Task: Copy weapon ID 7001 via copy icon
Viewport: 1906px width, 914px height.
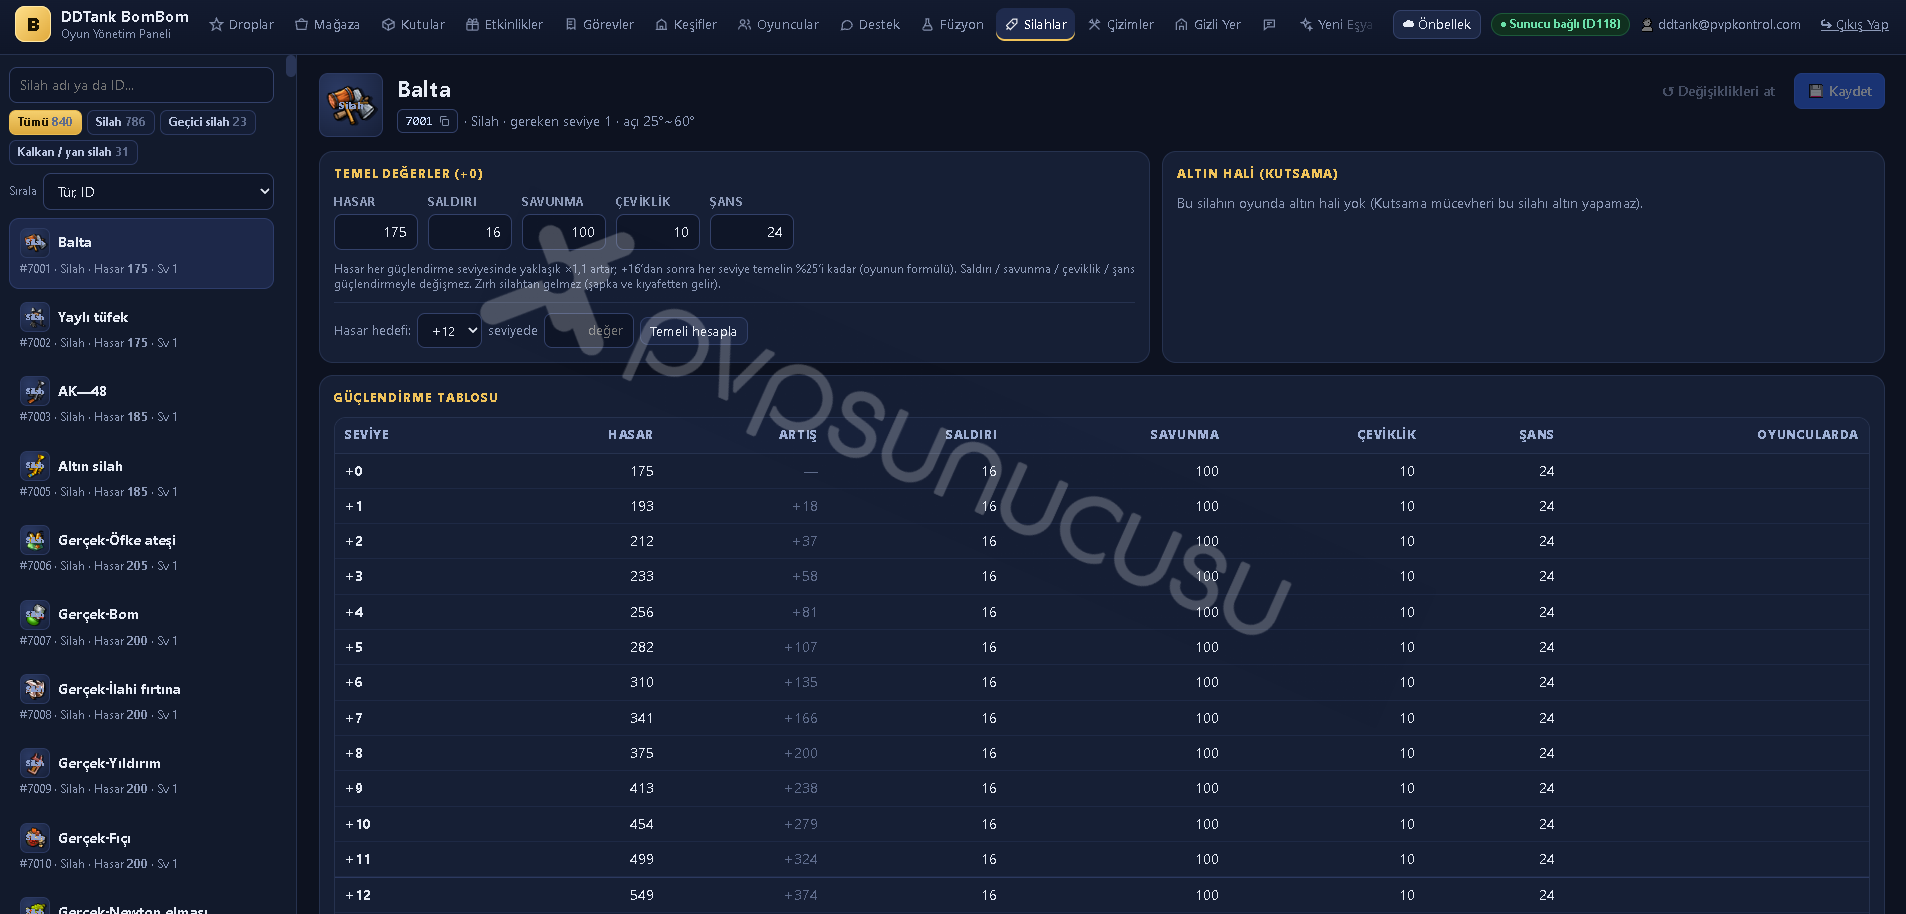Action: point(445,121)
